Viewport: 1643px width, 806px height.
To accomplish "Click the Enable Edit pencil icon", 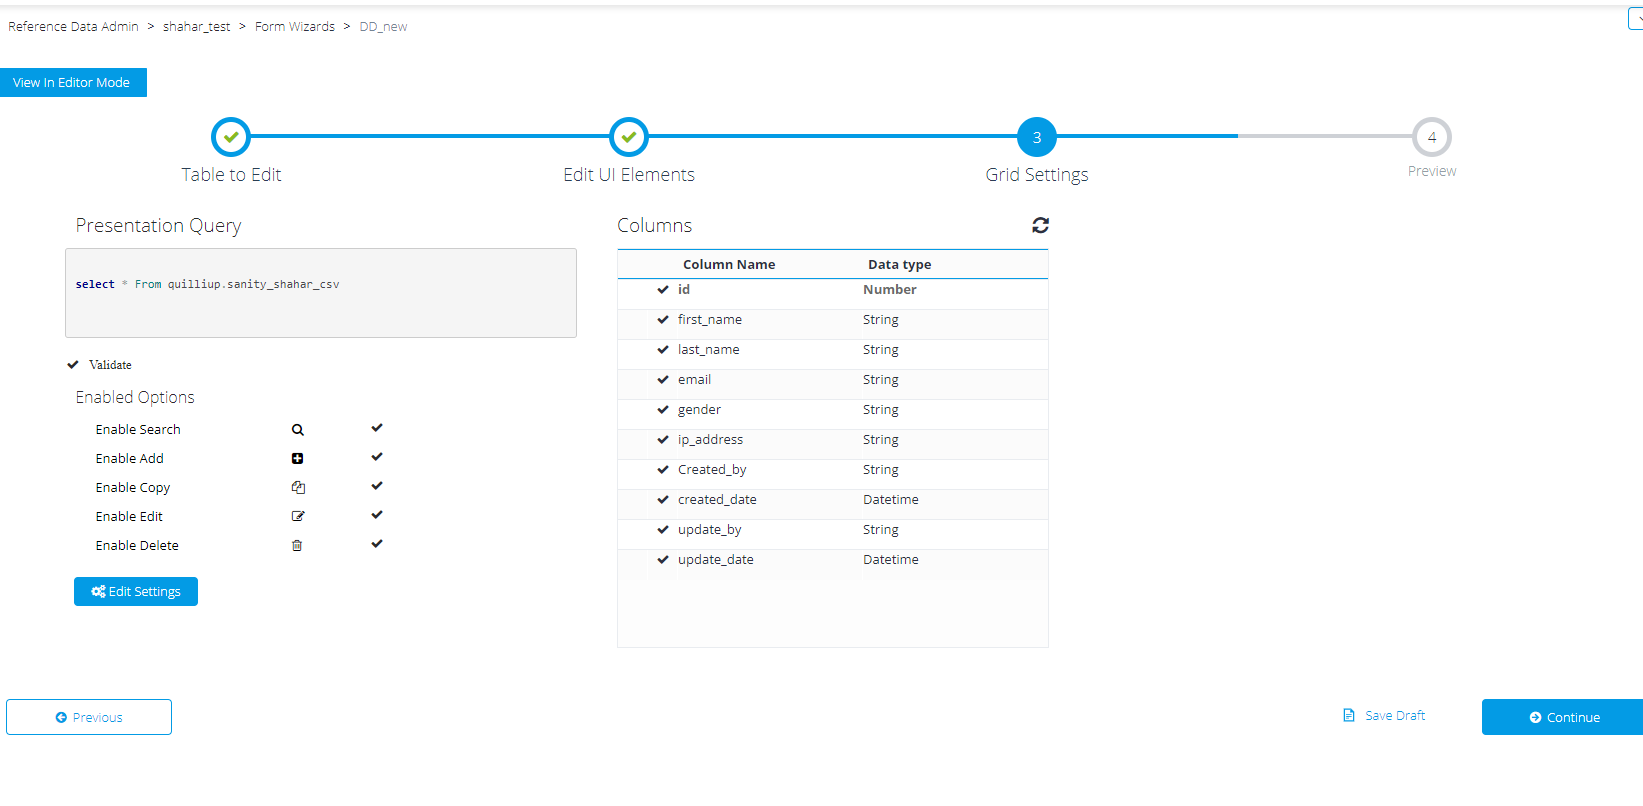I will [297, 517].
